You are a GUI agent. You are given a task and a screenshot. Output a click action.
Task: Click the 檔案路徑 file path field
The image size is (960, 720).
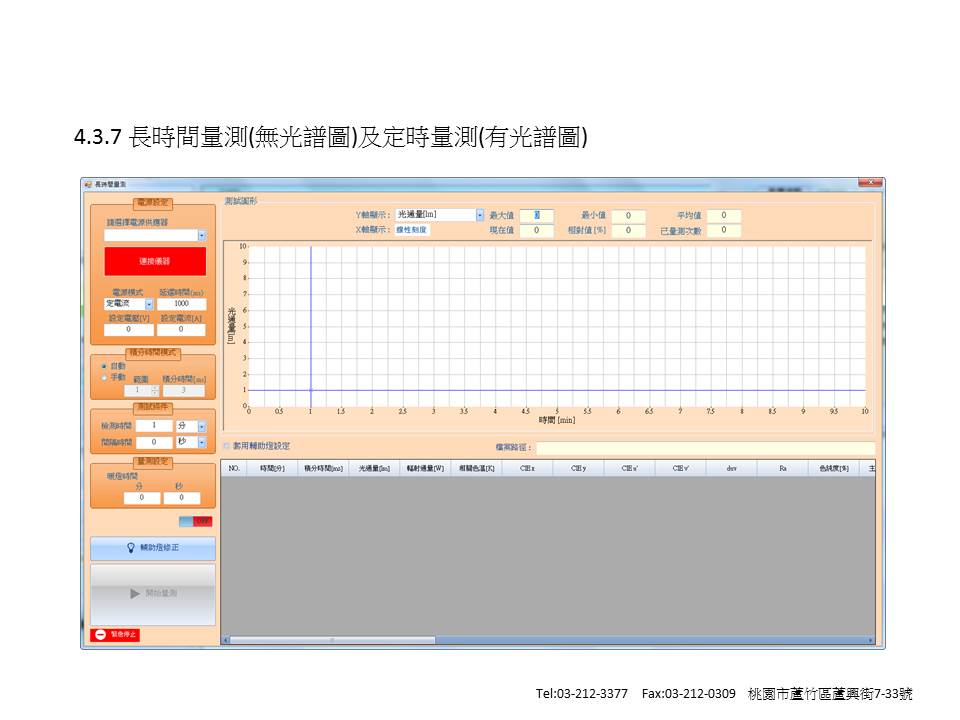[x=704, y=447]
